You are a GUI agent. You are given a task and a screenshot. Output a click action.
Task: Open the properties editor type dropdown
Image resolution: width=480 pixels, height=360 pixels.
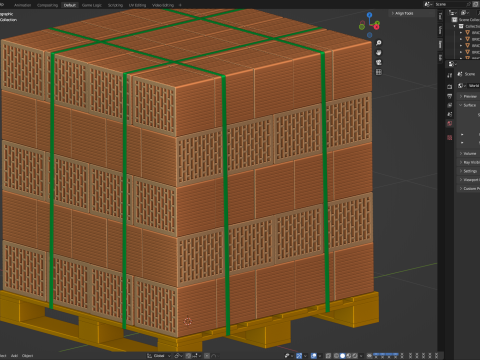pyautogui.click(x=452, y=64)
